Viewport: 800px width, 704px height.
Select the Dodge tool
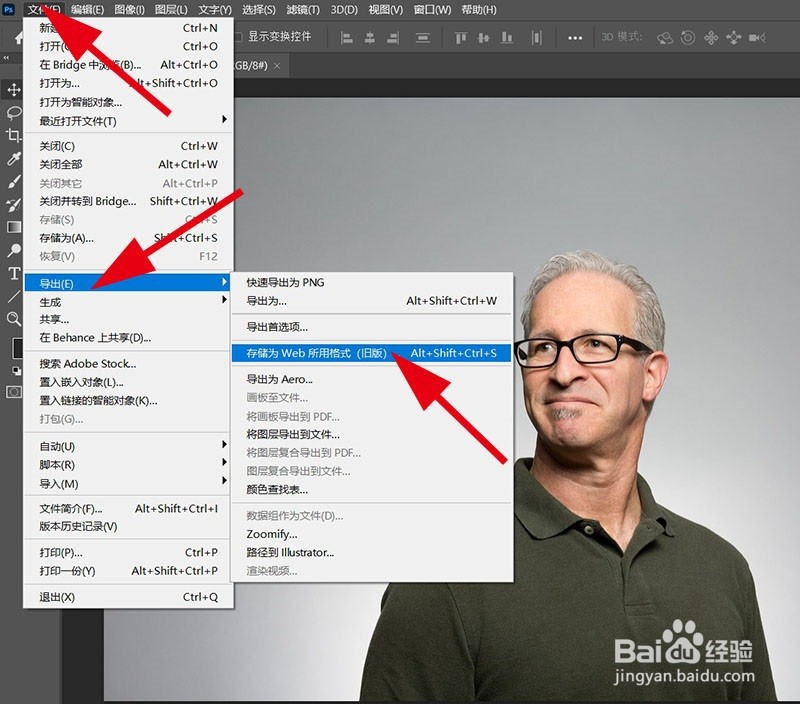(14, 250)
